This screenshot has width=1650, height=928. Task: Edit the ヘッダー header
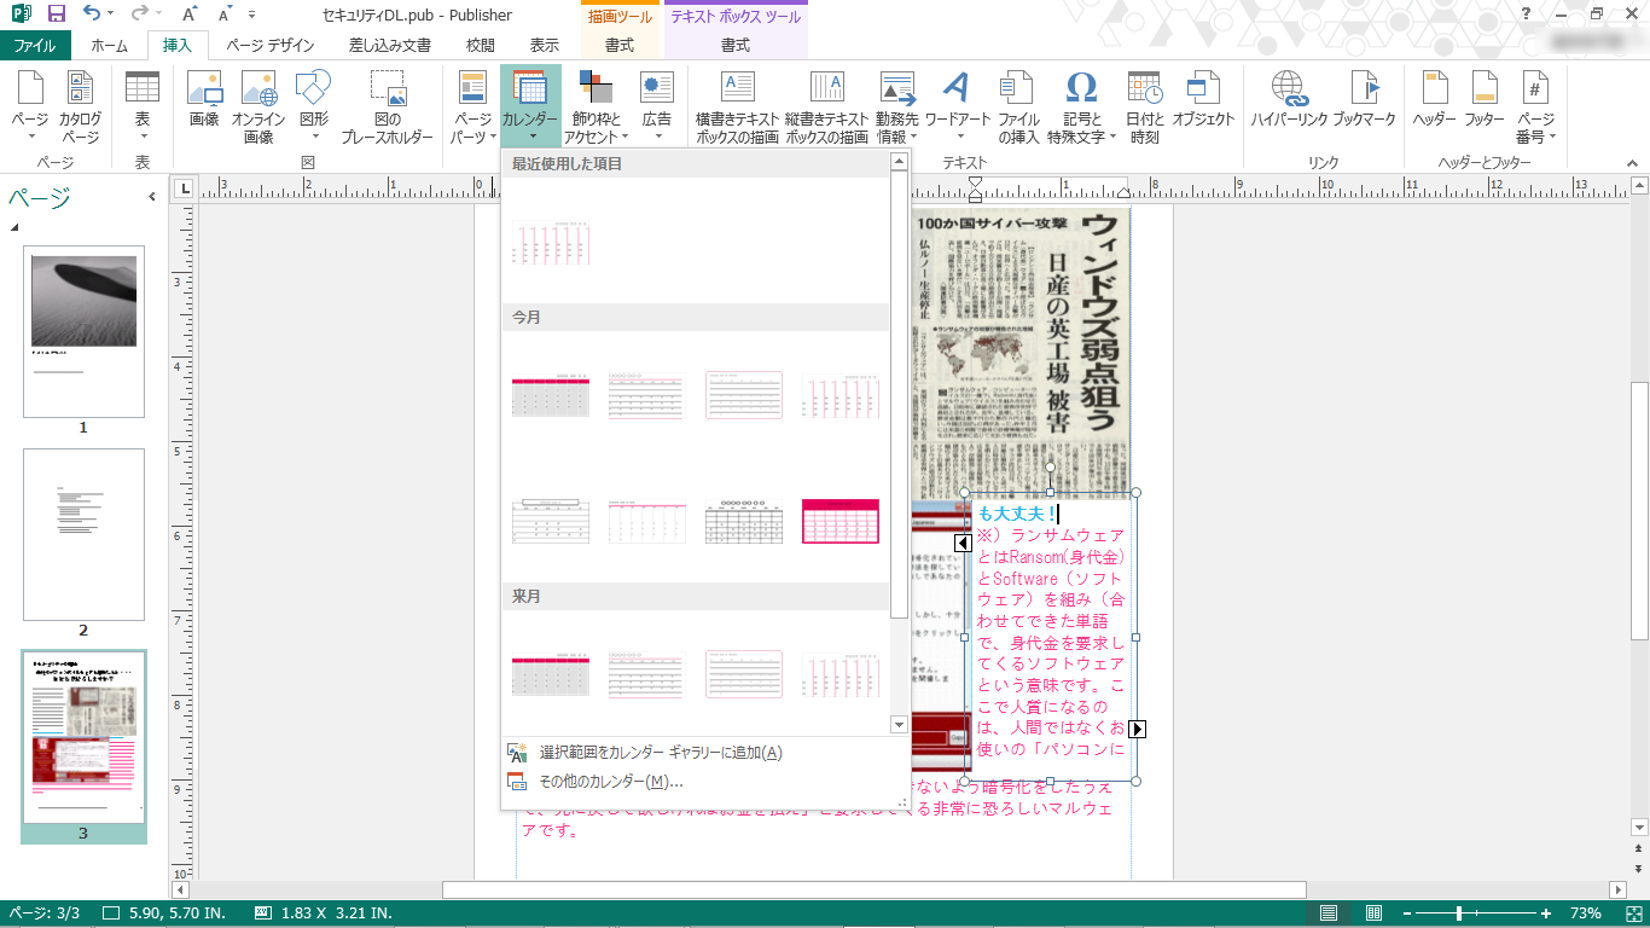(x=1434, y=100)
